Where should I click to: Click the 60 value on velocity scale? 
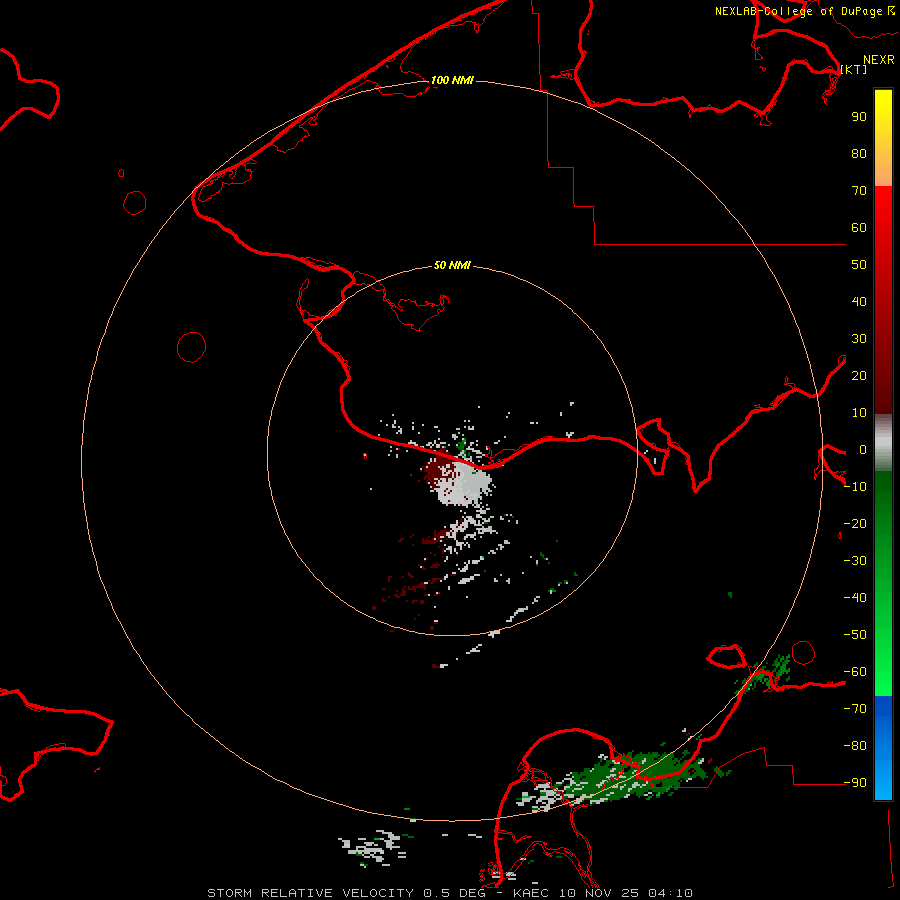tap(859, 227)
